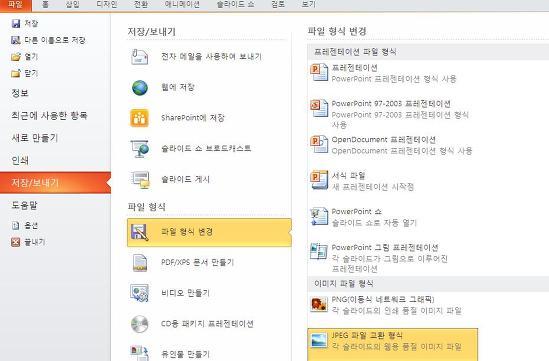Select 슬라이드 쇼 브로드캐스트 option
The height and width of the screenshot is (361, 549).
click(x=209, y=149)
